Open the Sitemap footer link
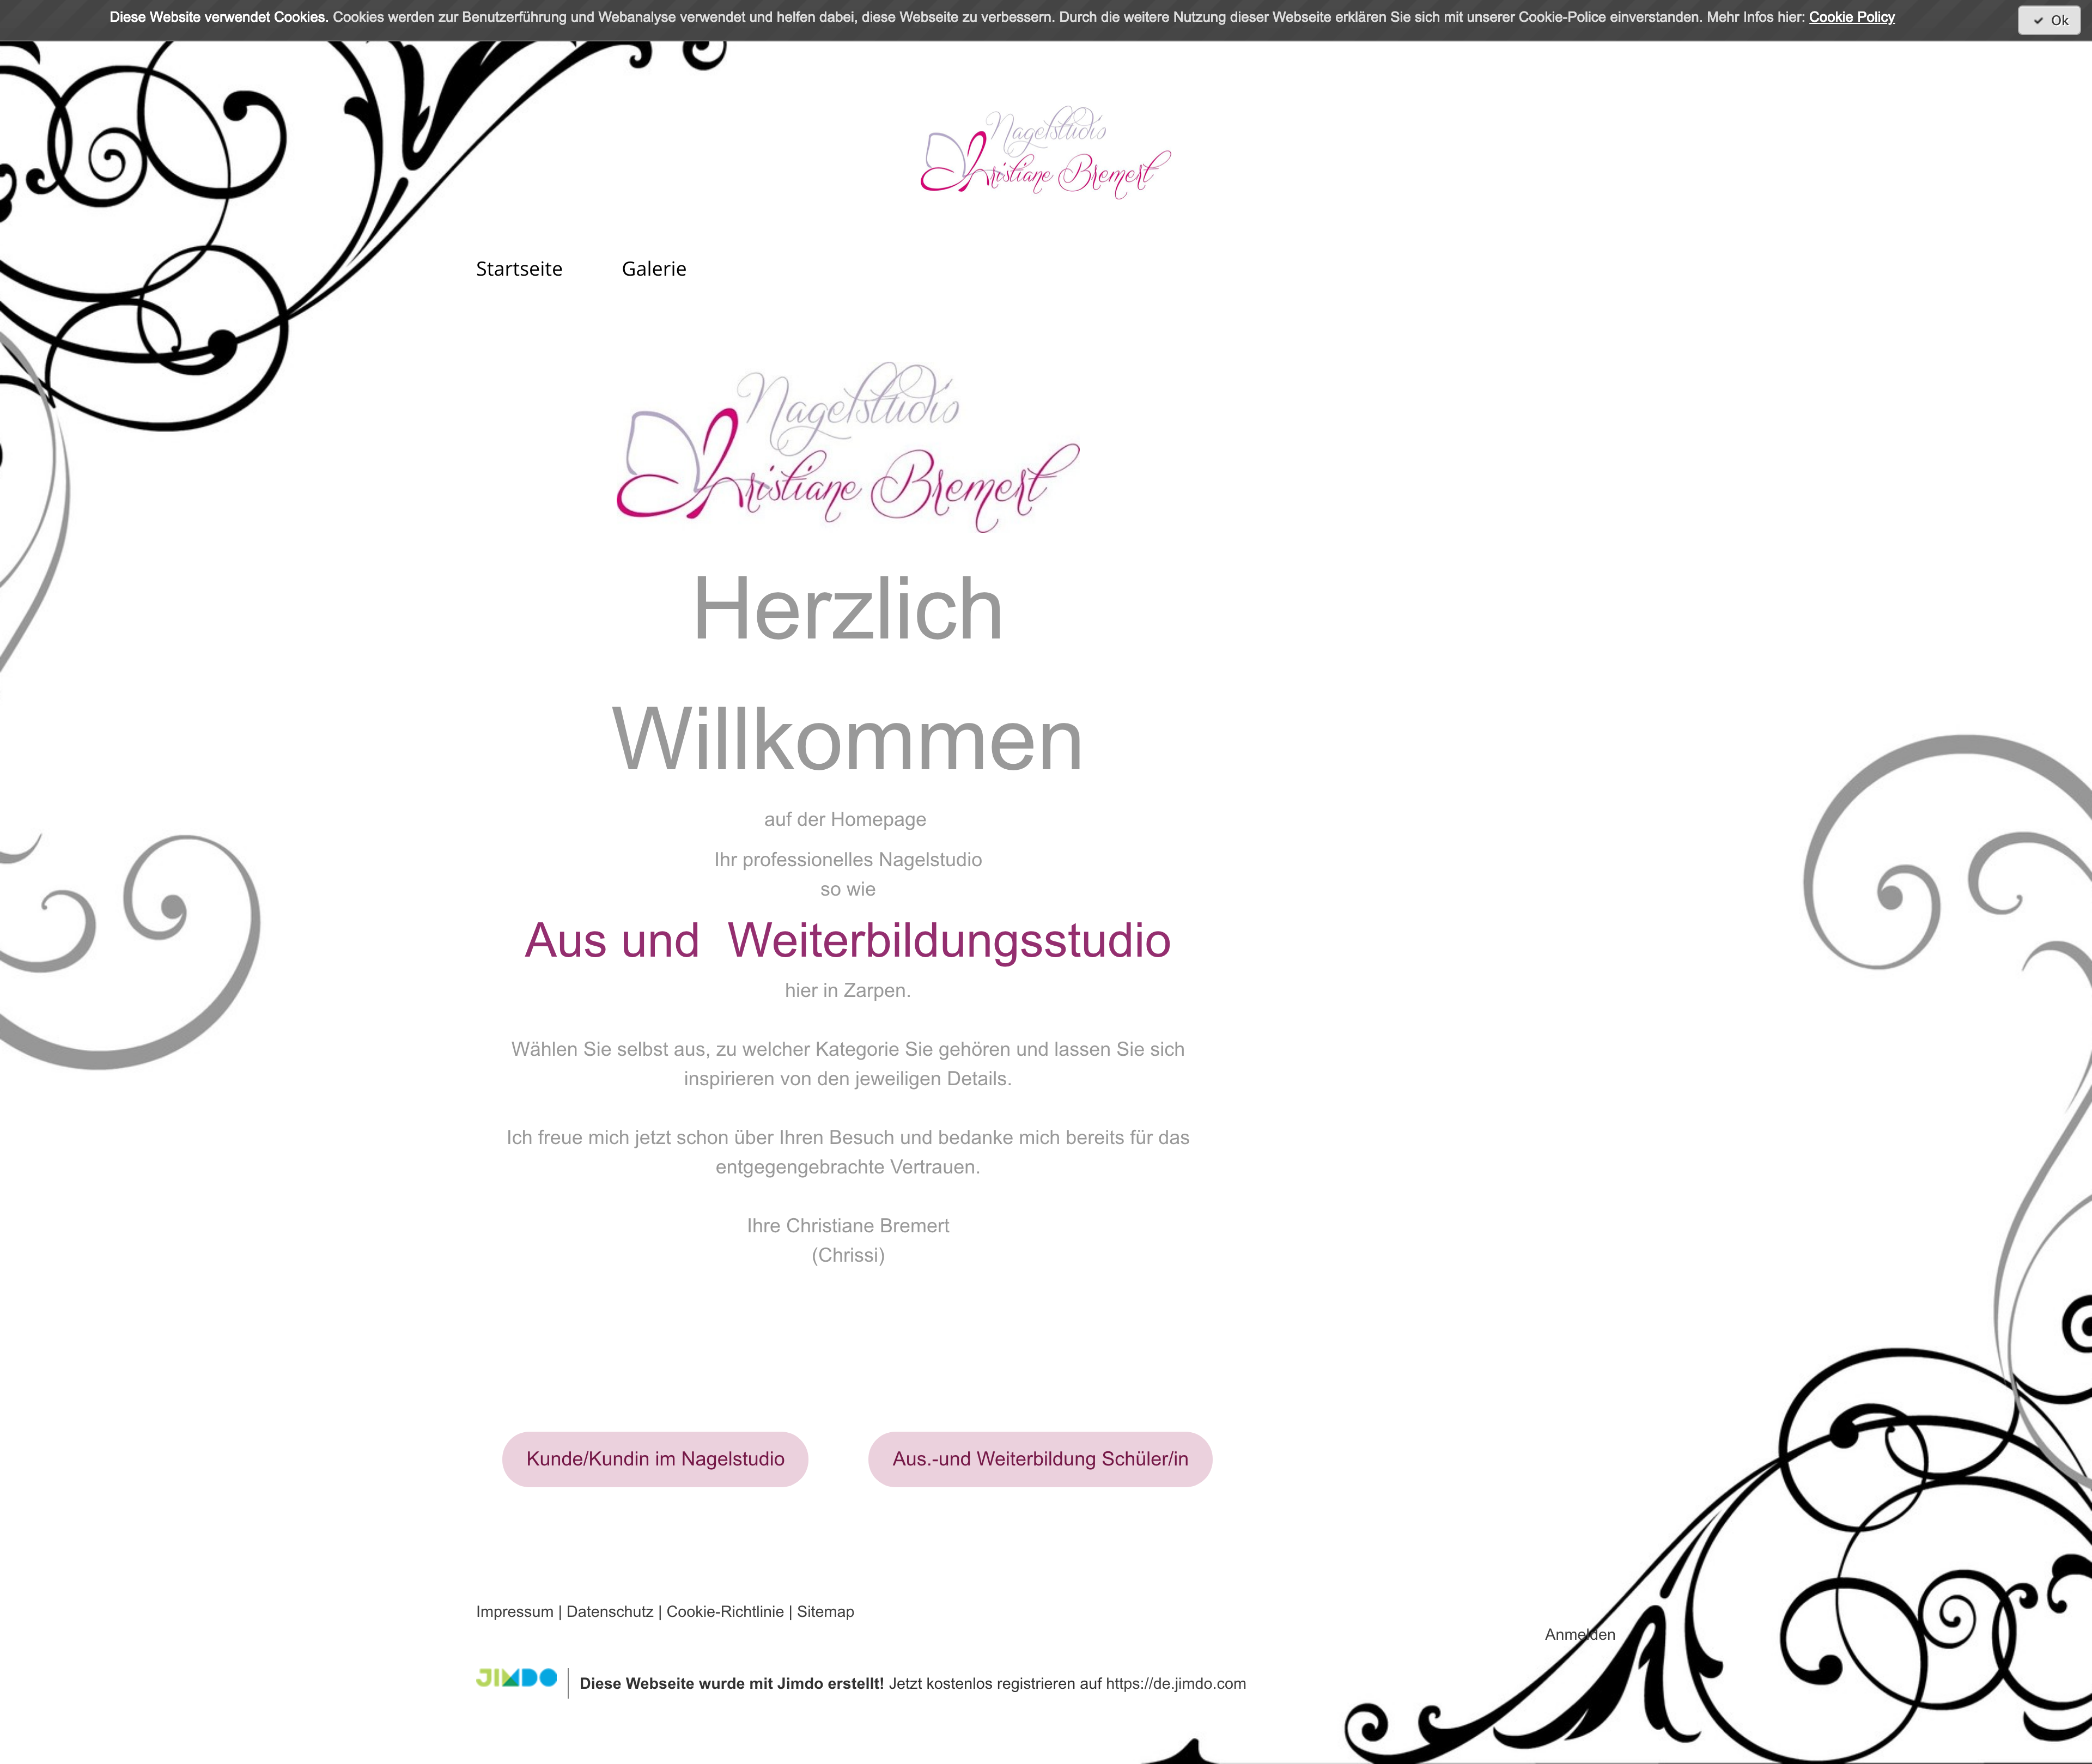 point(825,1611)
